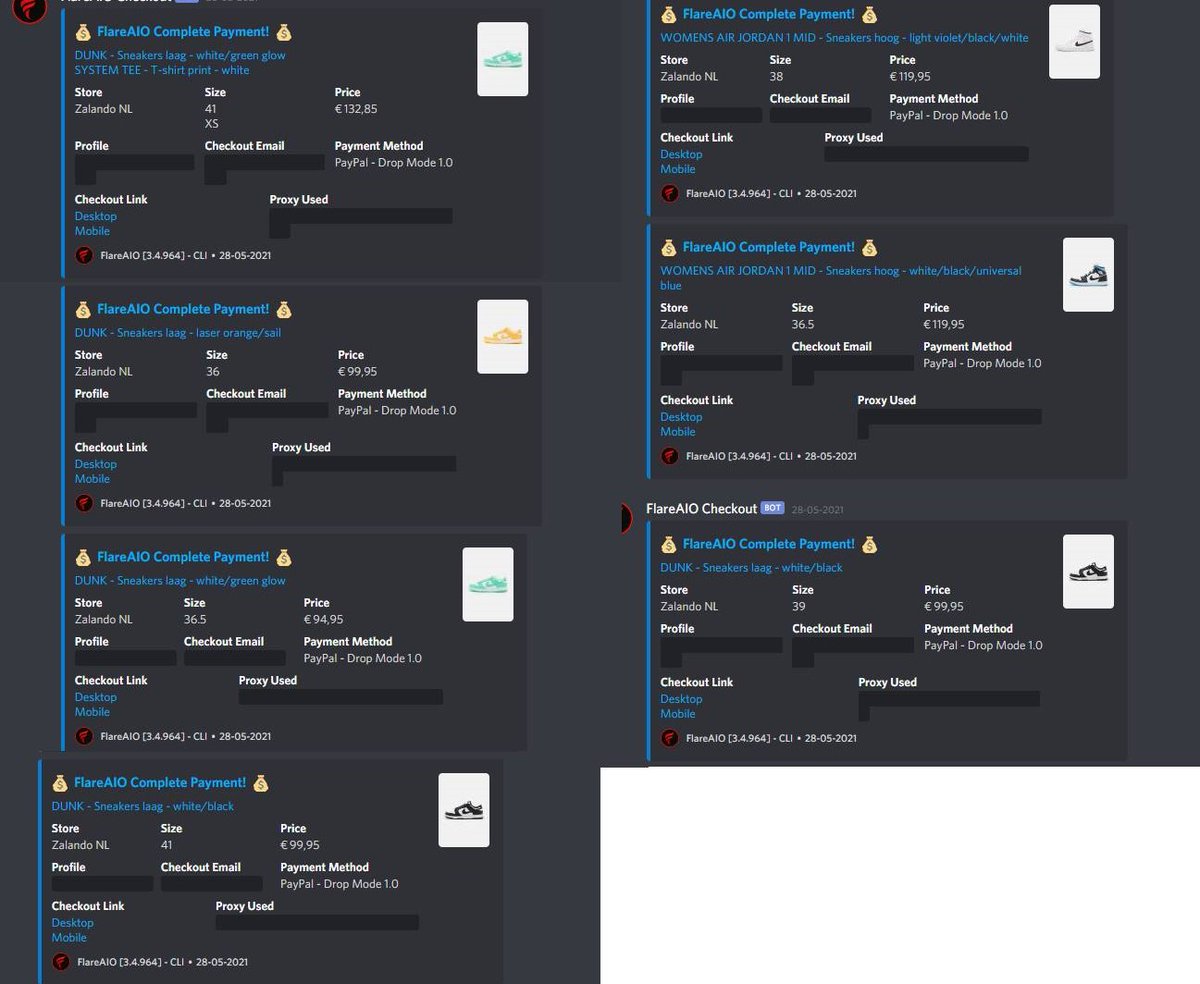Open Mobile link in white/black size 39 order
The width and height of the screenshot is (1200, 984).
(x=678, y=714)
